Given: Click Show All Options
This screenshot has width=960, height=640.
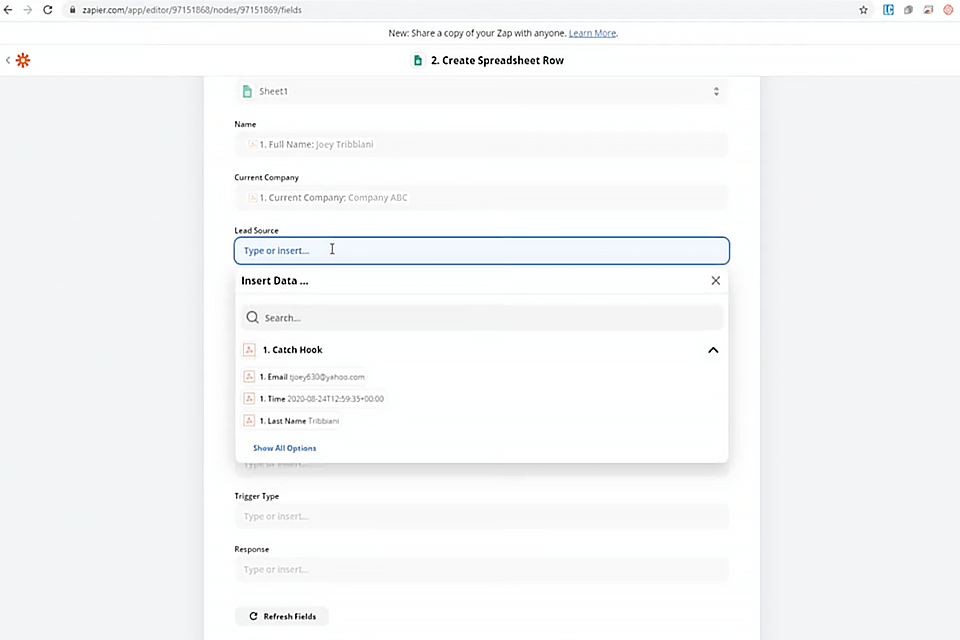Looking at the screenshot, I should click(285, 448).
